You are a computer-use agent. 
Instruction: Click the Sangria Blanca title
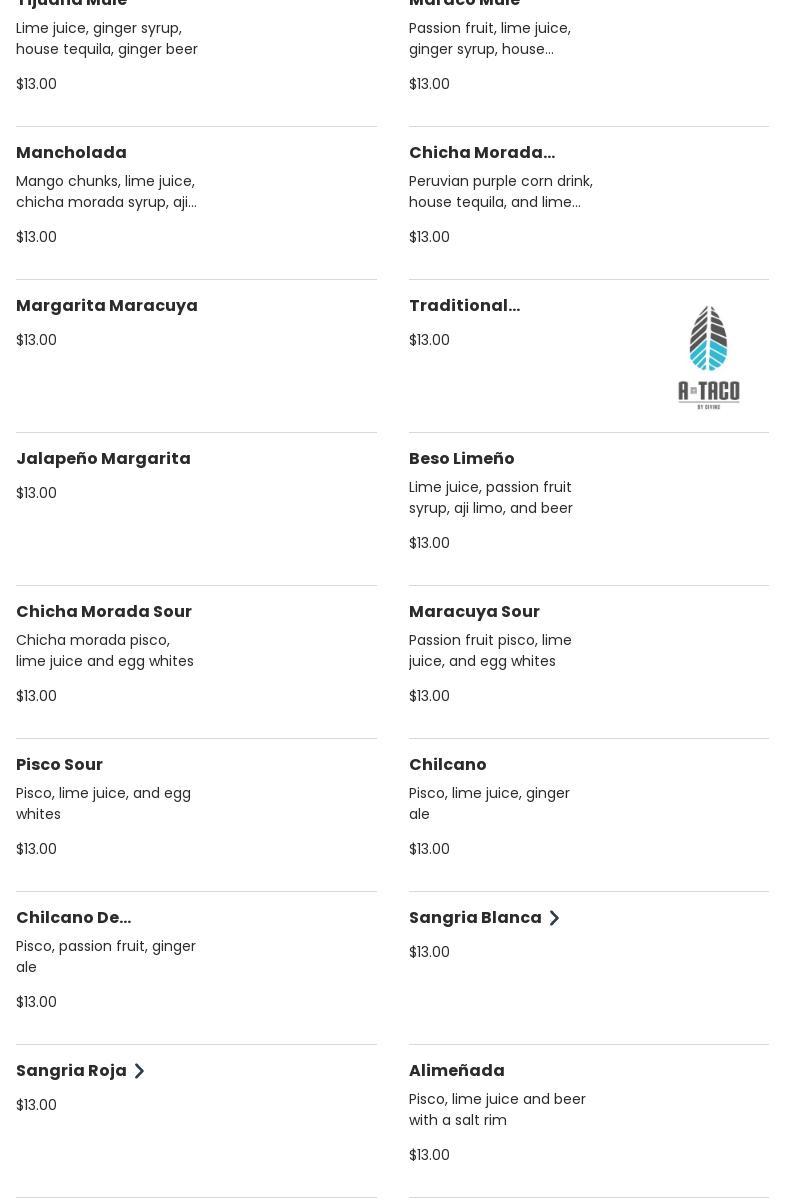(475, 918)
